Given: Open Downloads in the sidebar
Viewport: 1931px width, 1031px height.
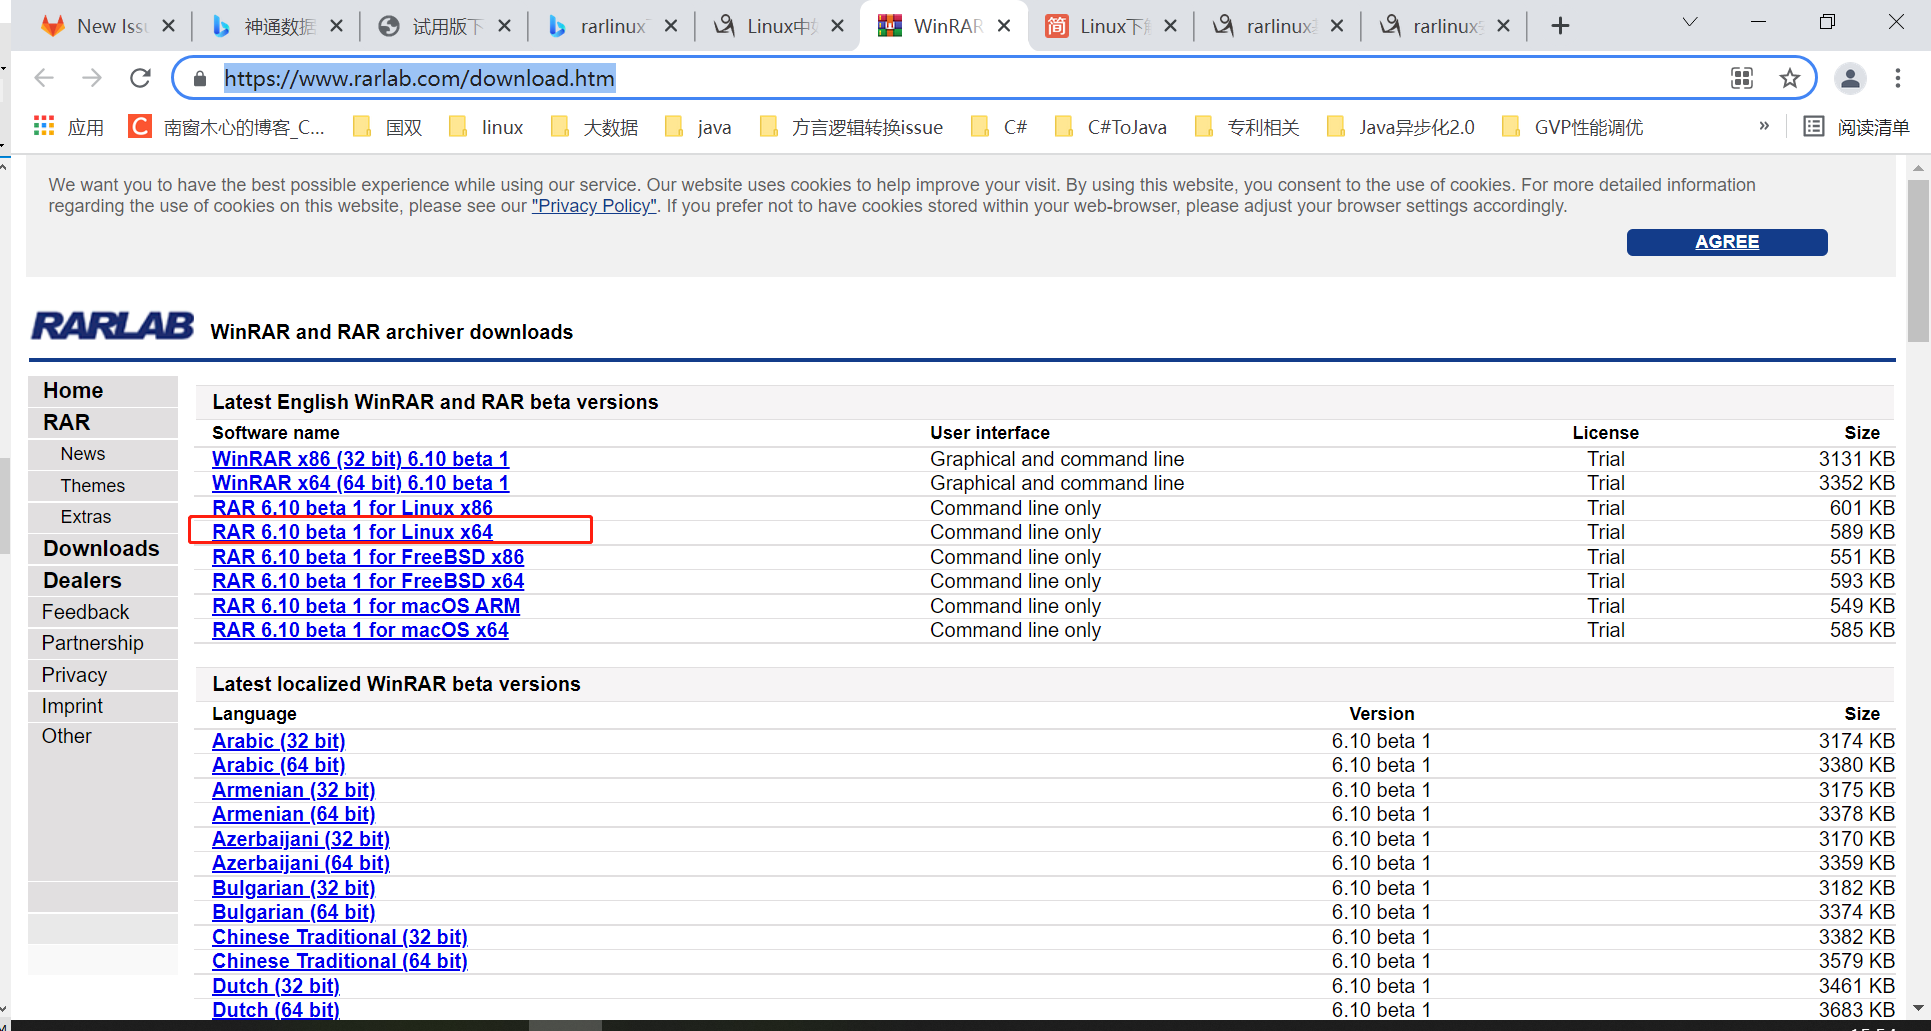Looking at the screenshot, I should click(101, 548).
